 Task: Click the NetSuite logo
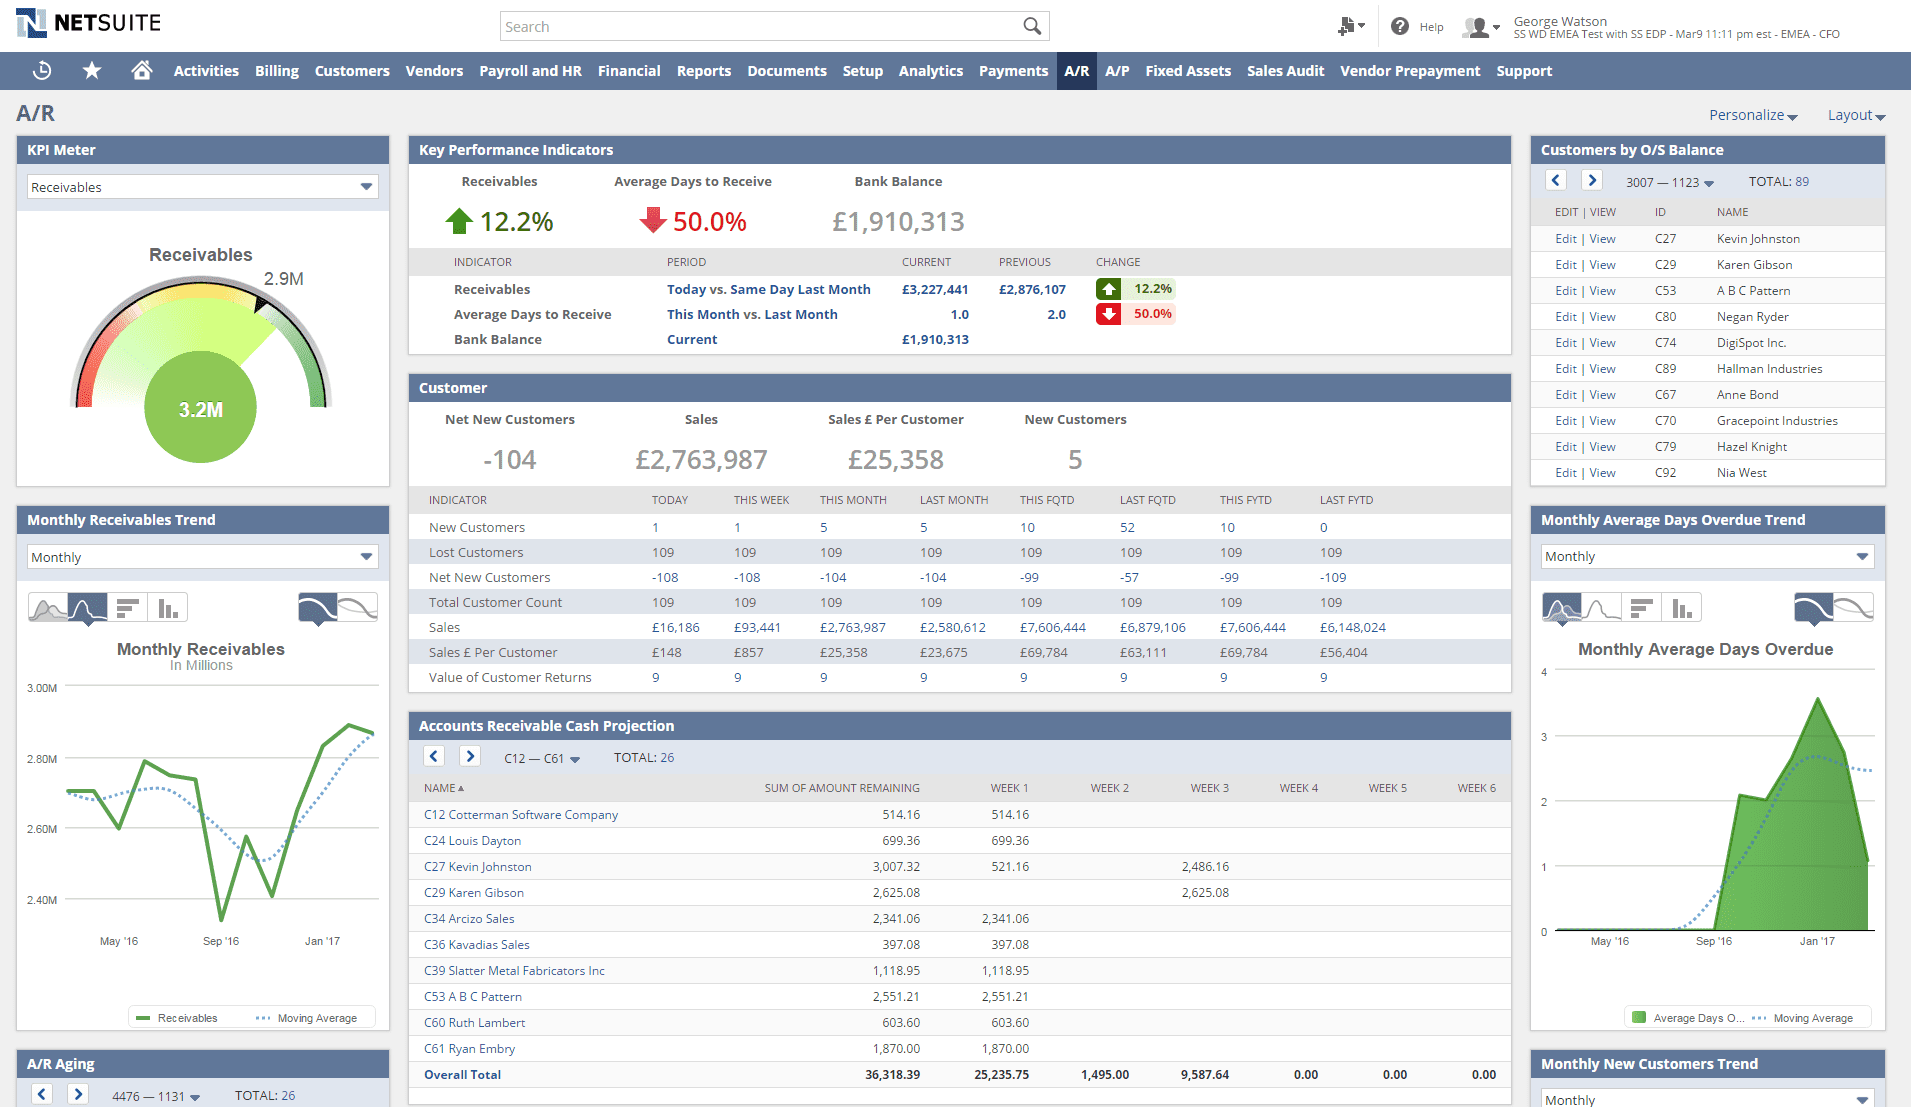(x=88, y=22)
